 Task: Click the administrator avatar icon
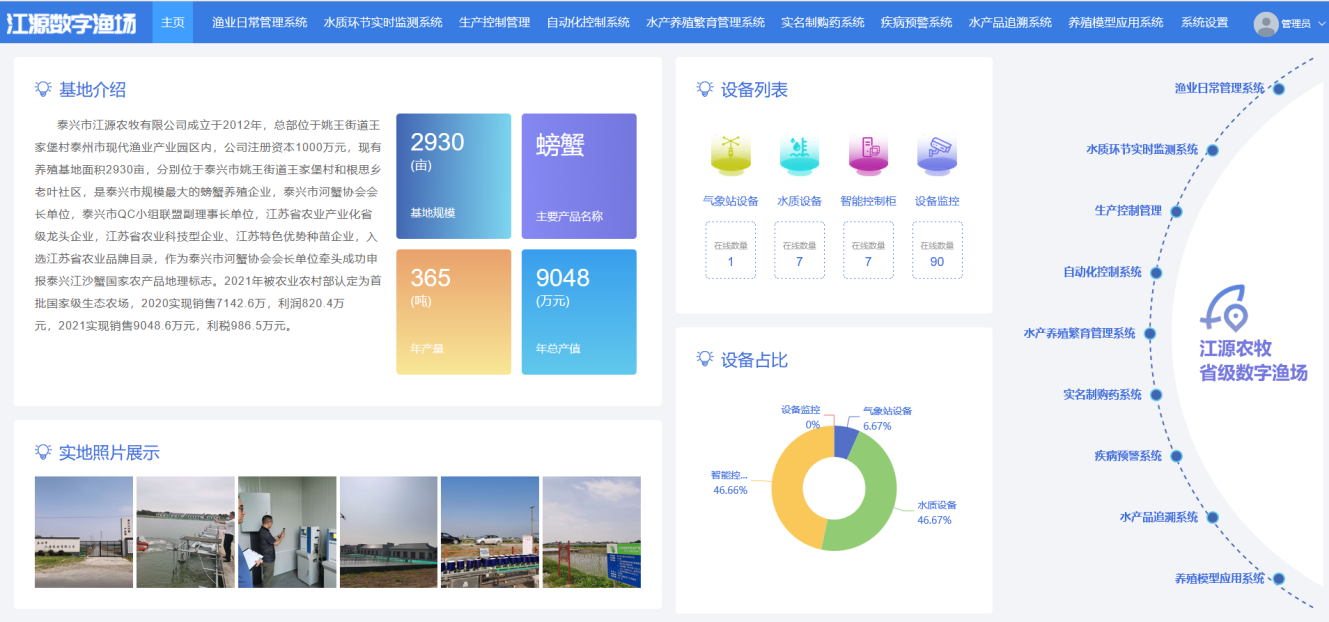pyautogui.click(x=1266, y=23)
